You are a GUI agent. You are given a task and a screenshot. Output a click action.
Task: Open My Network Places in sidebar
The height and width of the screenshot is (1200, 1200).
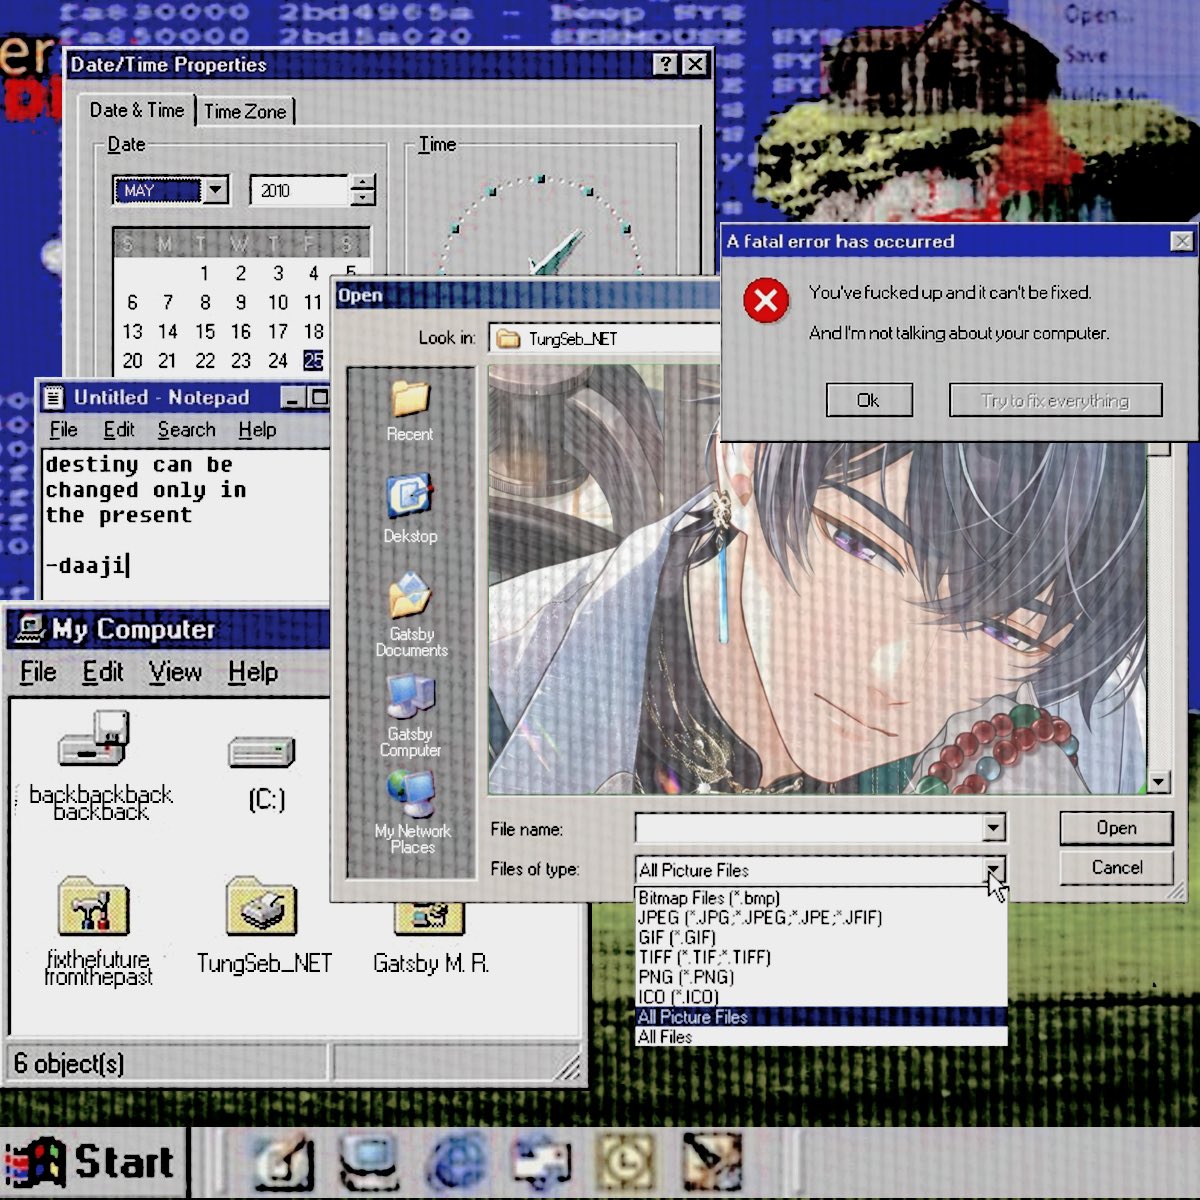(x=412, y=812)
